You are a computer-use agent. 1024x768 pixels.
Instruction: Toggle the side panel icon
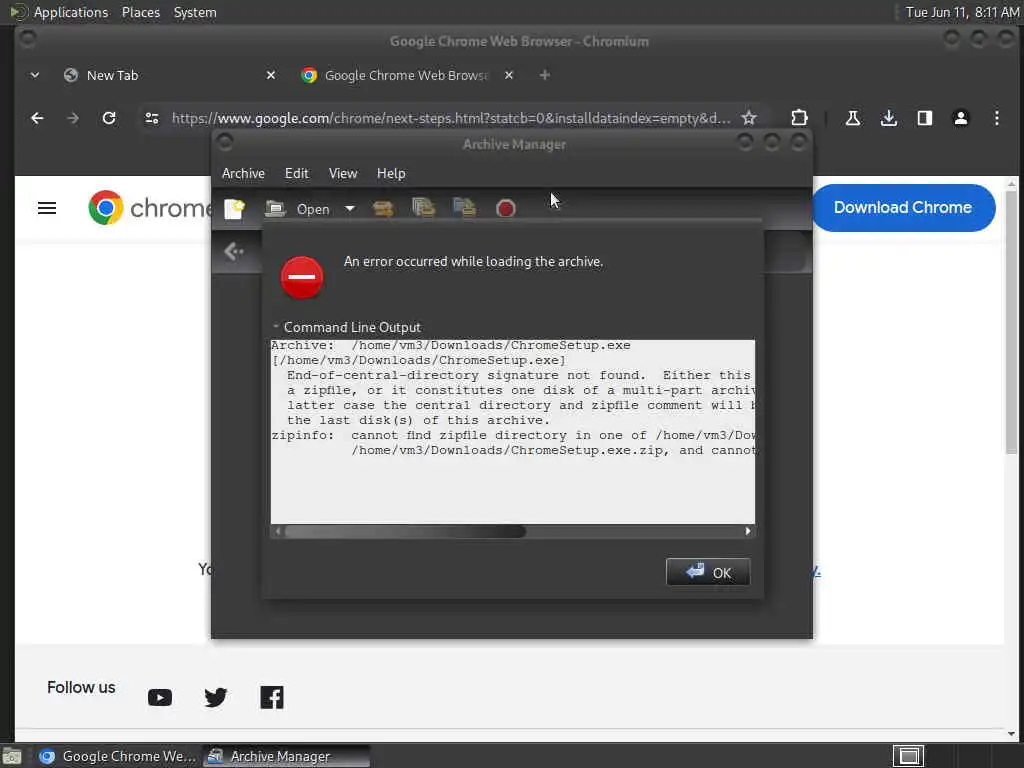925,118
